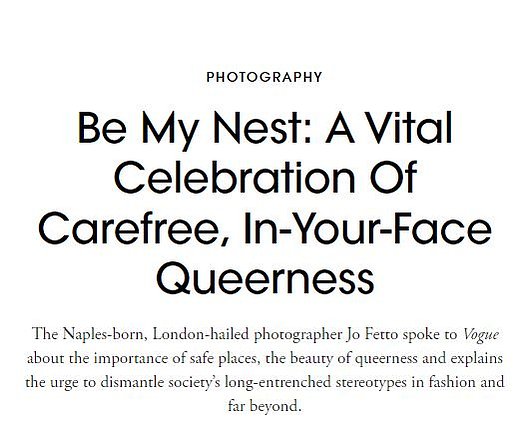528x435 pixels.
Task: Click the word "stereotypes" in the paragraph
Action: (371, 382)
